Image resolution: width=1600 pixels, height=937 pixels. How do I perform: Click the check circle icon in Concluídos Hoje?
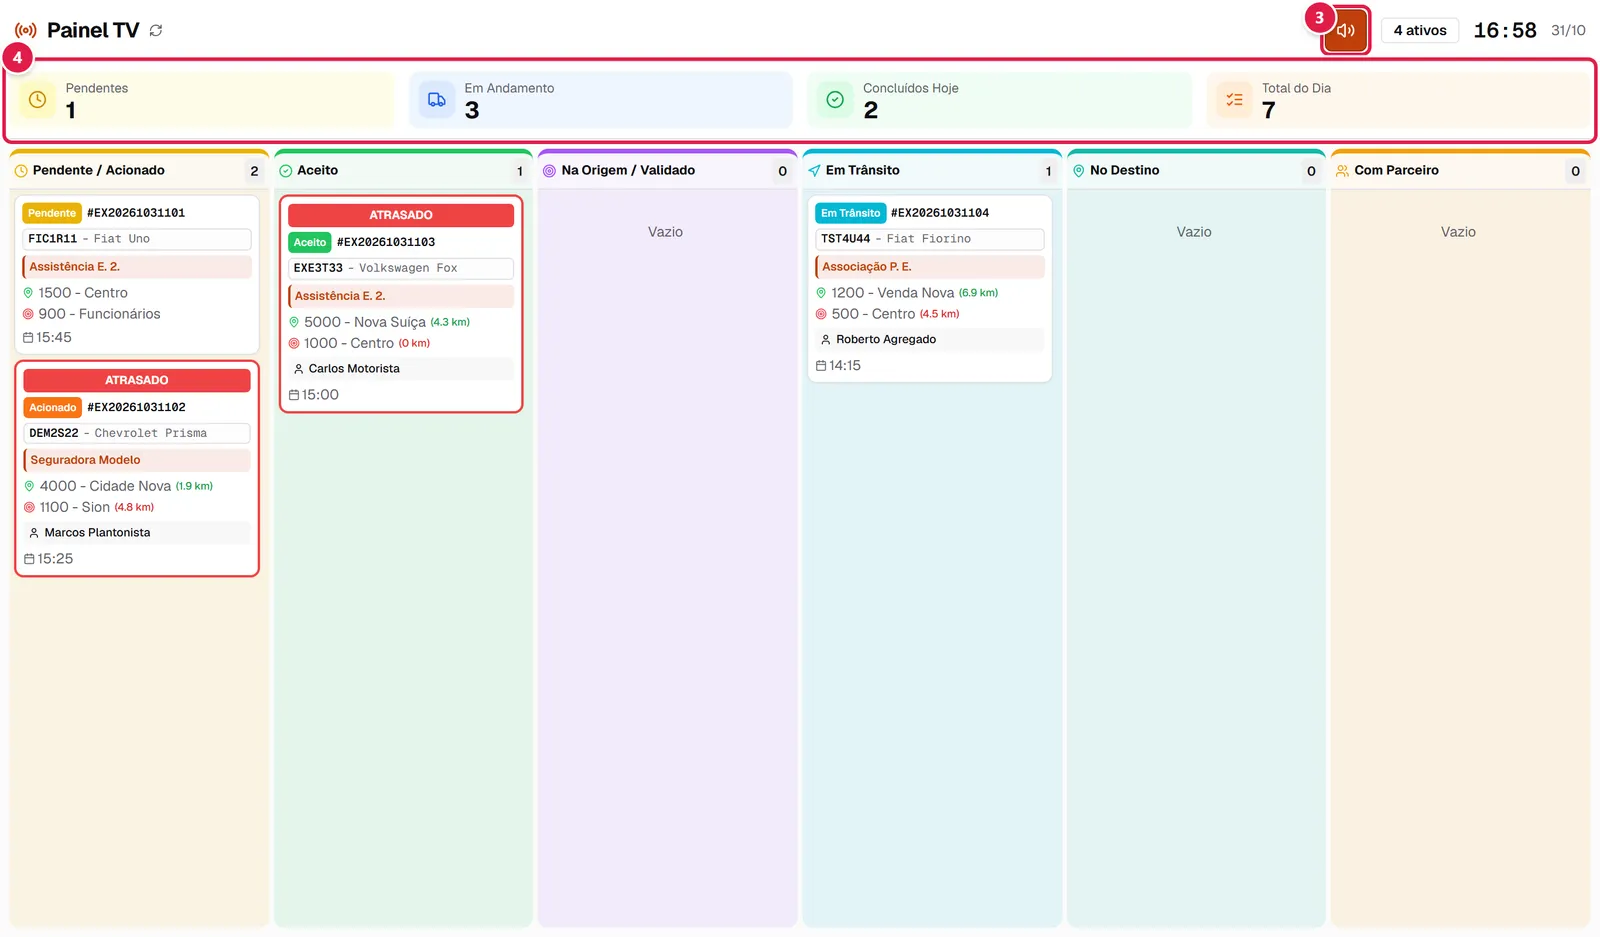point(835,100)
